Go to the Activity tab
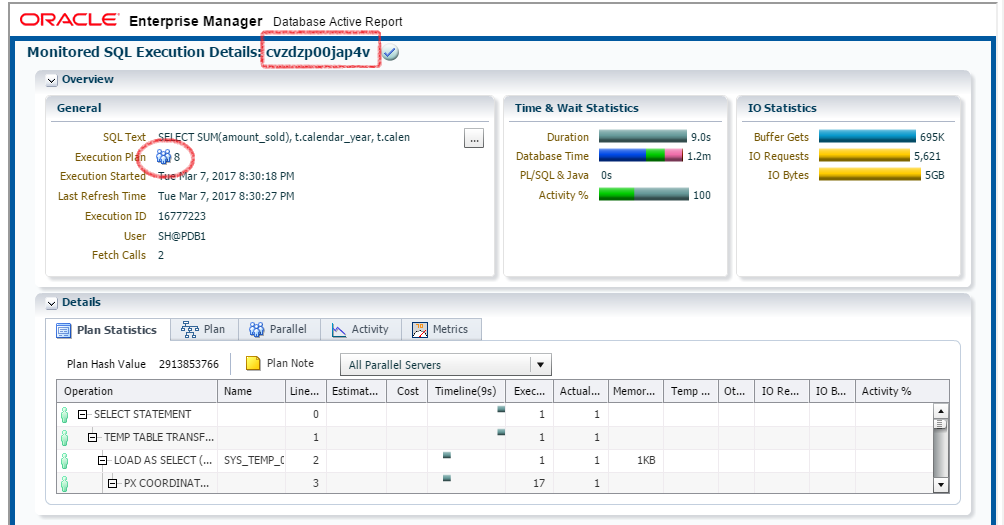Screen dimensions: 1004x525 360,329
